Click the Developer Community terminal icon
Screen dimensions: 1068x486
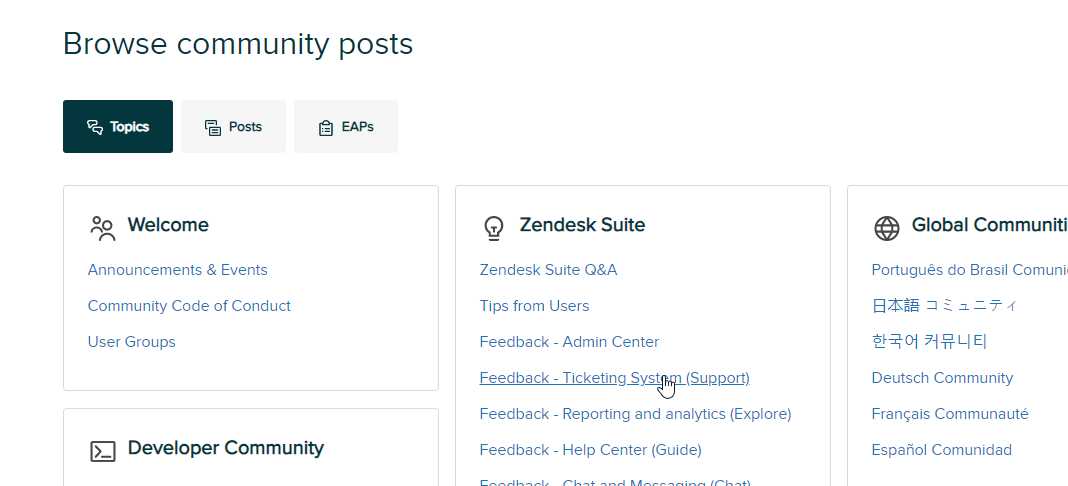(x=103, y=451)
